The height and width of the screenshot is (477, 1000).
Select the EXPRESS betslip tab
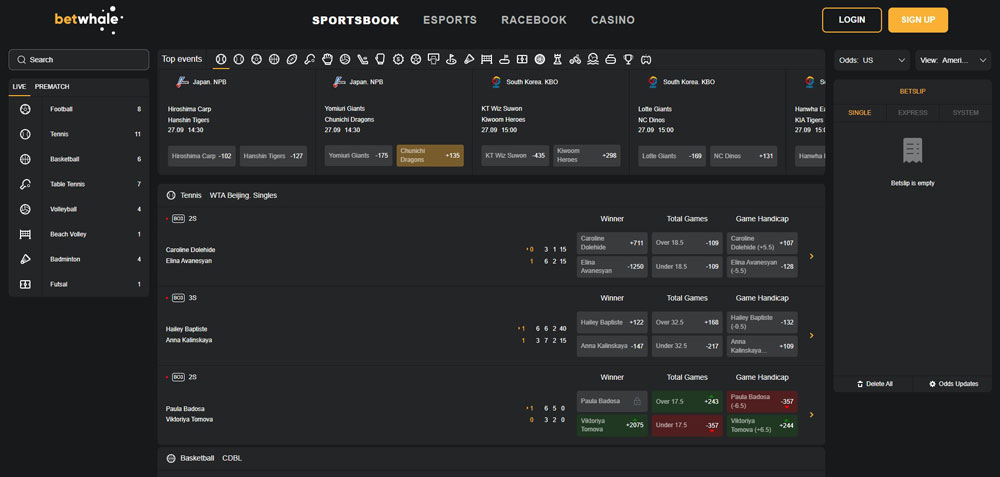point(913,113)
